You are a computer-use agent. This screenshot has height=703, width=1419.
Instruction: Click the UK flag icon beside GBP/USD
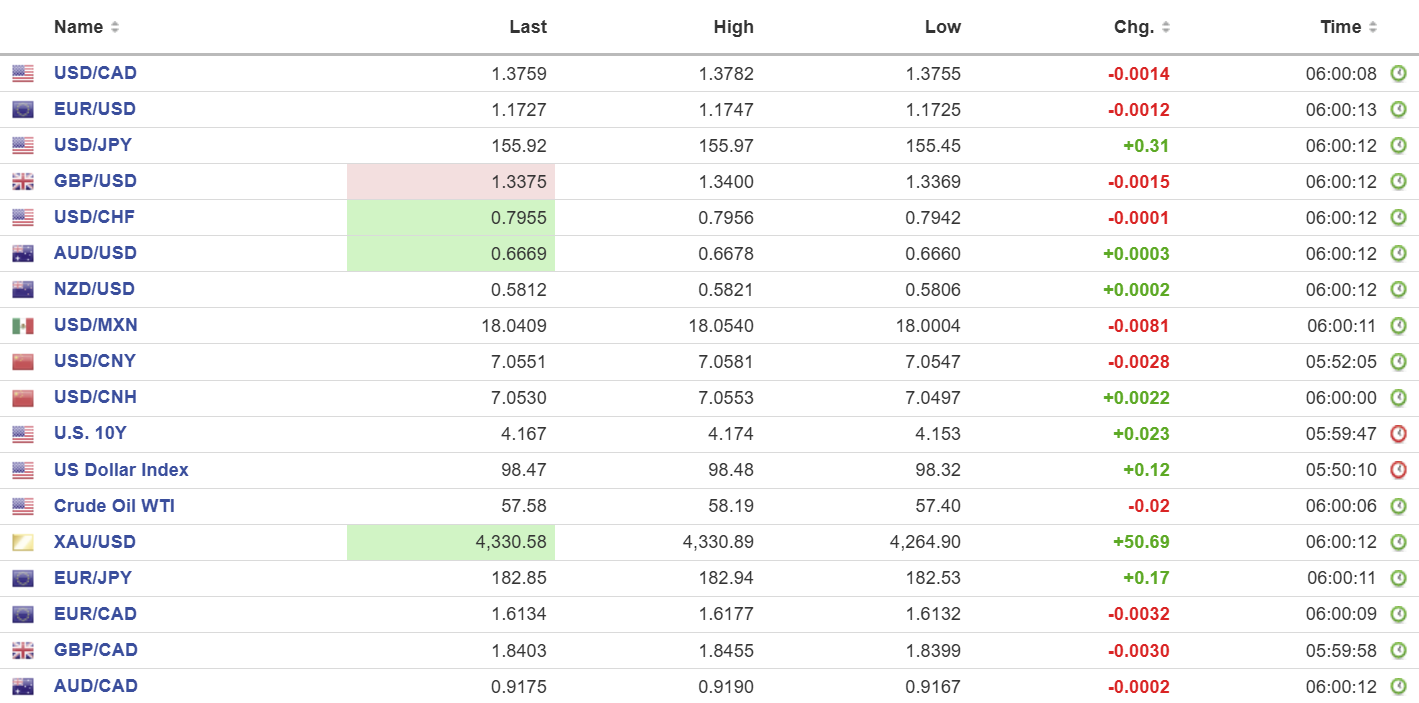point(23,182)
